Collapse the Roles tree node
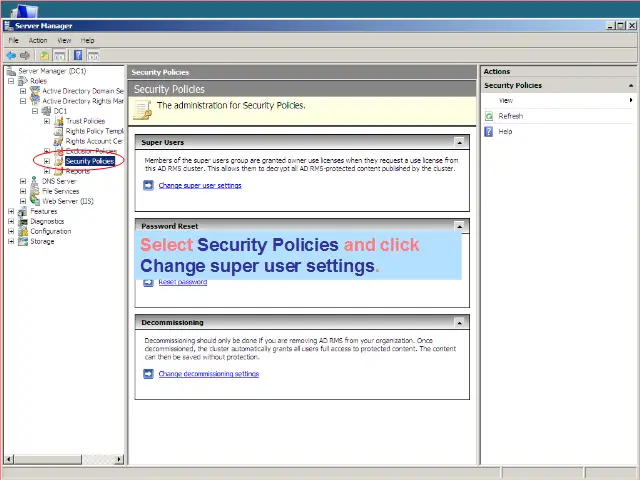 pos(11,81)
